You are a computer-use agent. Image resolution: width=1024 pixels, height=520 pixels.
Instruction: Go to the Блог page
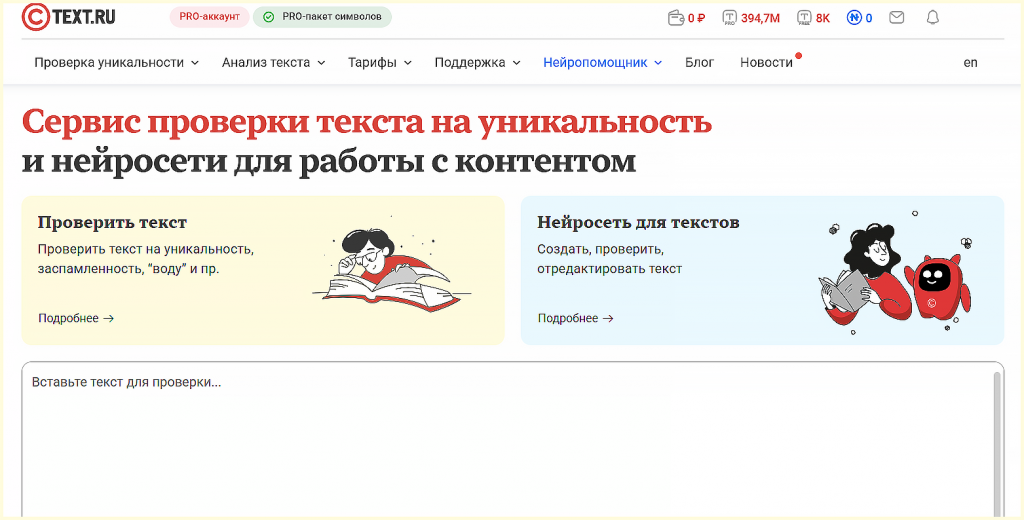(699, 63)
